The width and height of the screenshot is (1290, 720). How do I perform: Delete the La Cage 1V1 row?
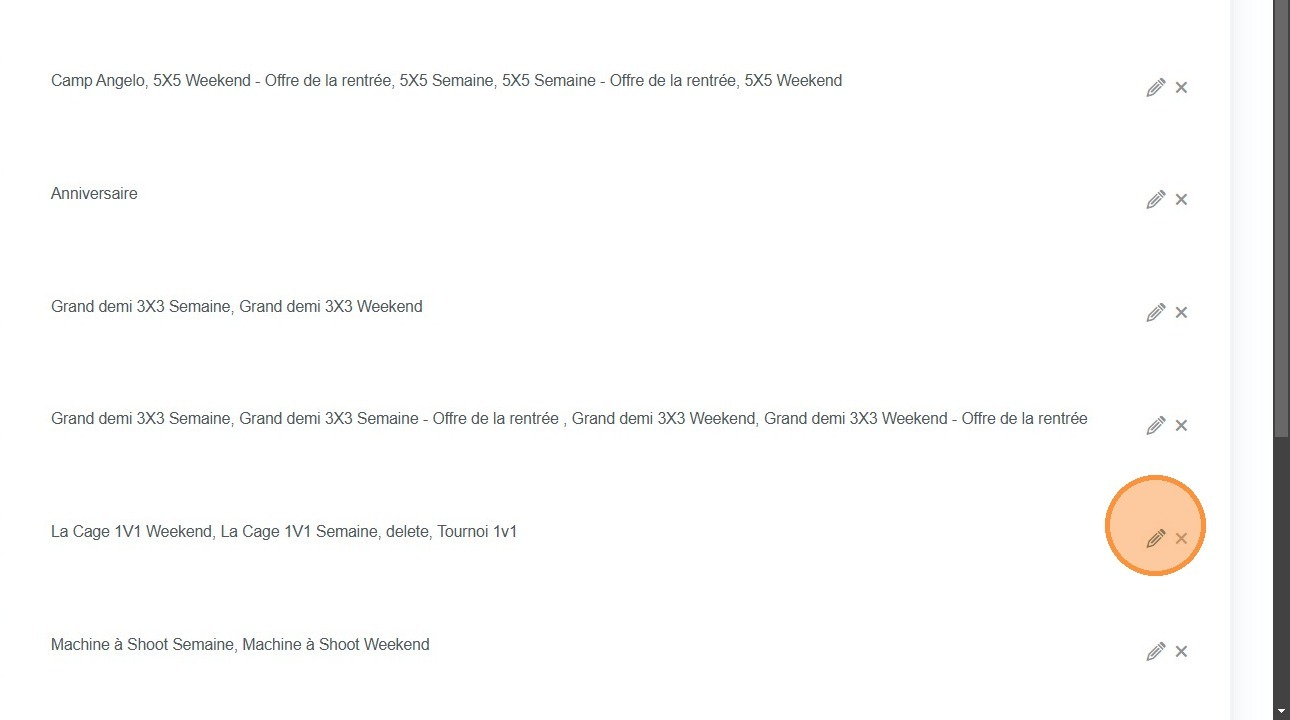coord(1181,539)
